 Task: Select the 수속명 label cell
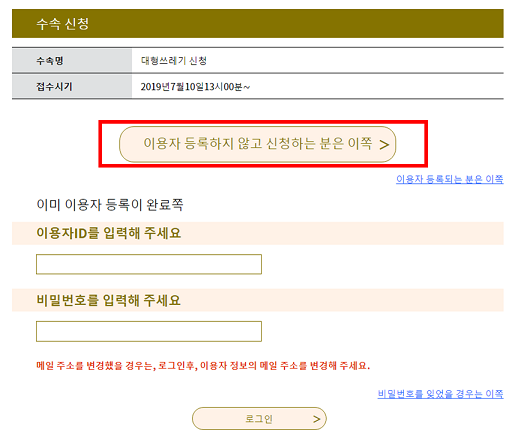[x=72, y=61]
